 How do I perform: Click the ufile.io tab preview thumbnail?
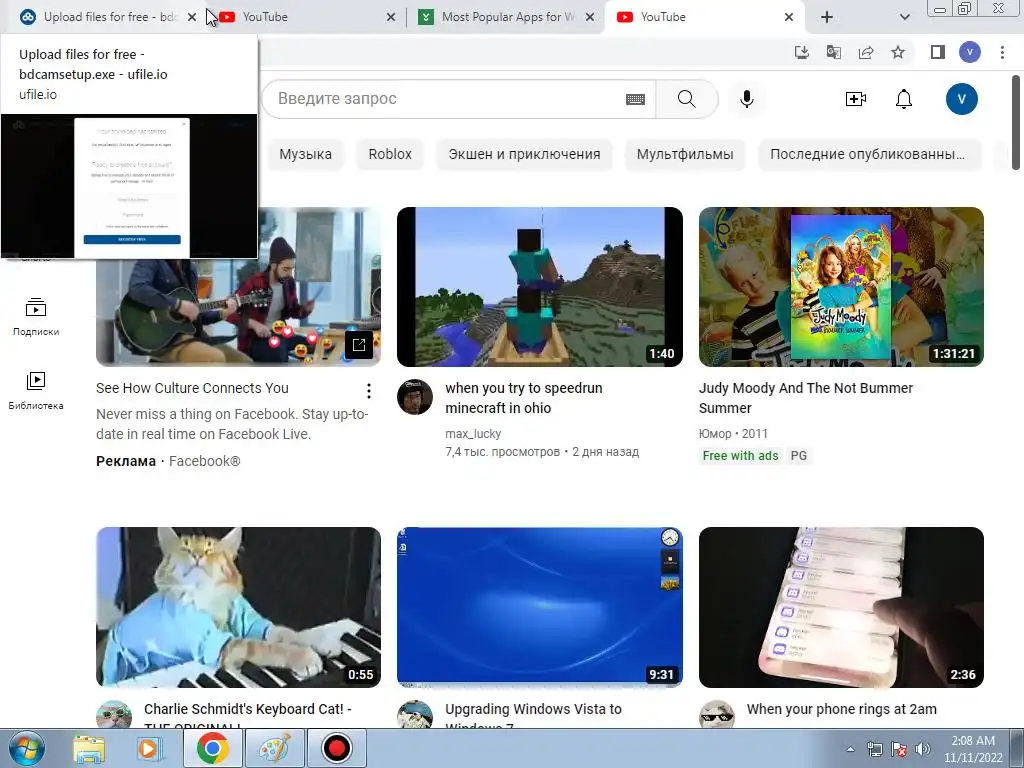coord(129,186)
